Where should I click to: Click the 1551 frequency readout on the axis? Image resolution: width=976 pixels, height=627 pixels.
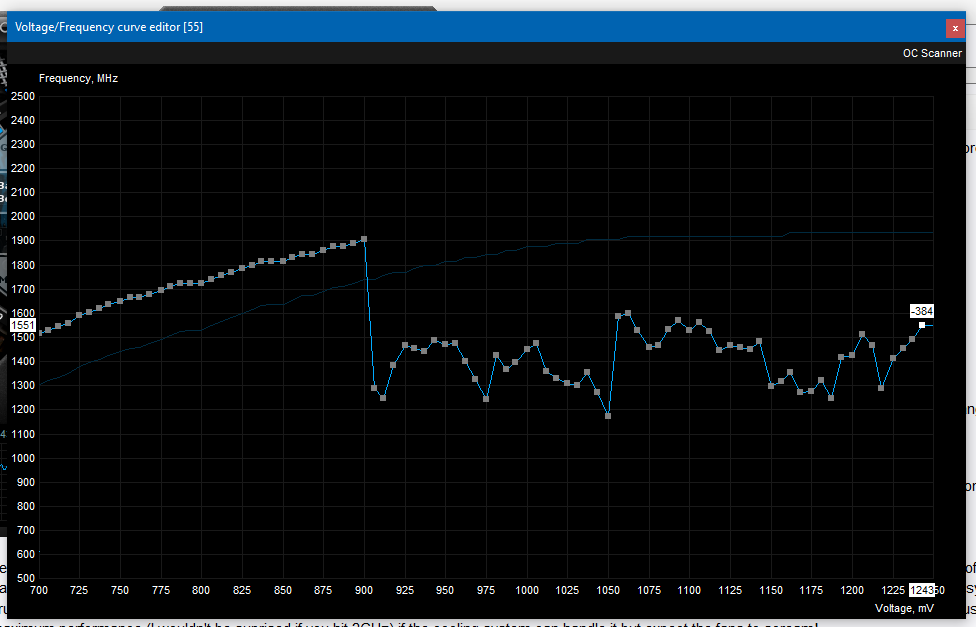pos(23,325)
